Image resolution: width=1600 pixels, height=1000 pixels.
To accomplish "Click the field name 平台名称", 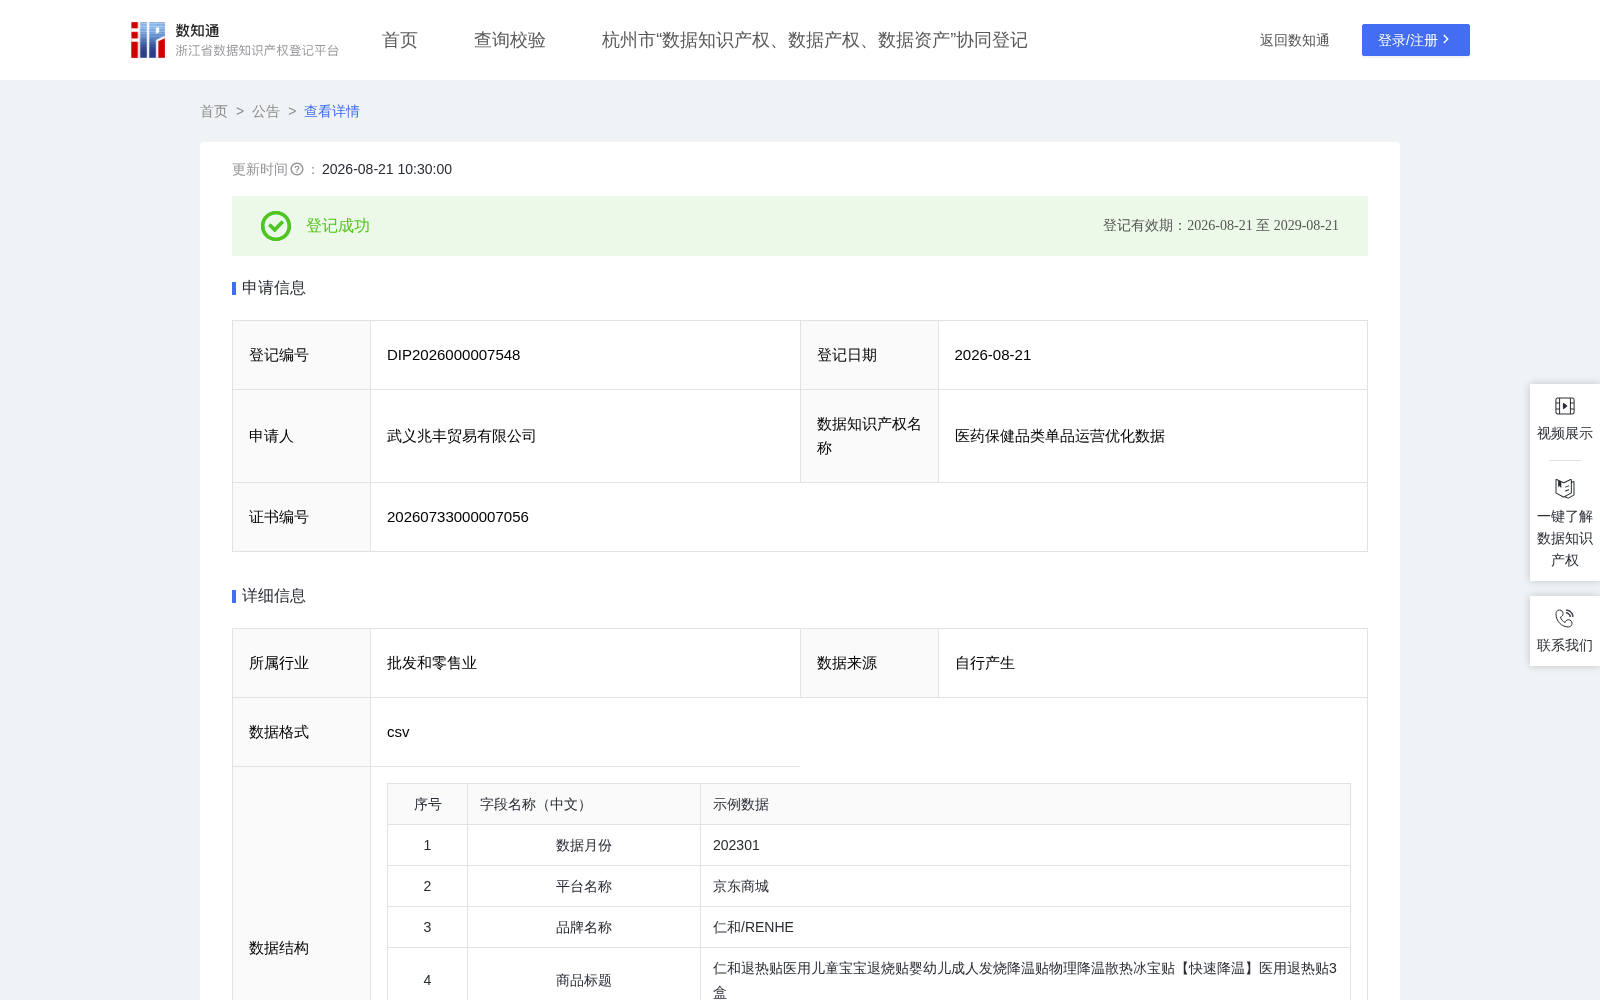I will coord(584,886).
